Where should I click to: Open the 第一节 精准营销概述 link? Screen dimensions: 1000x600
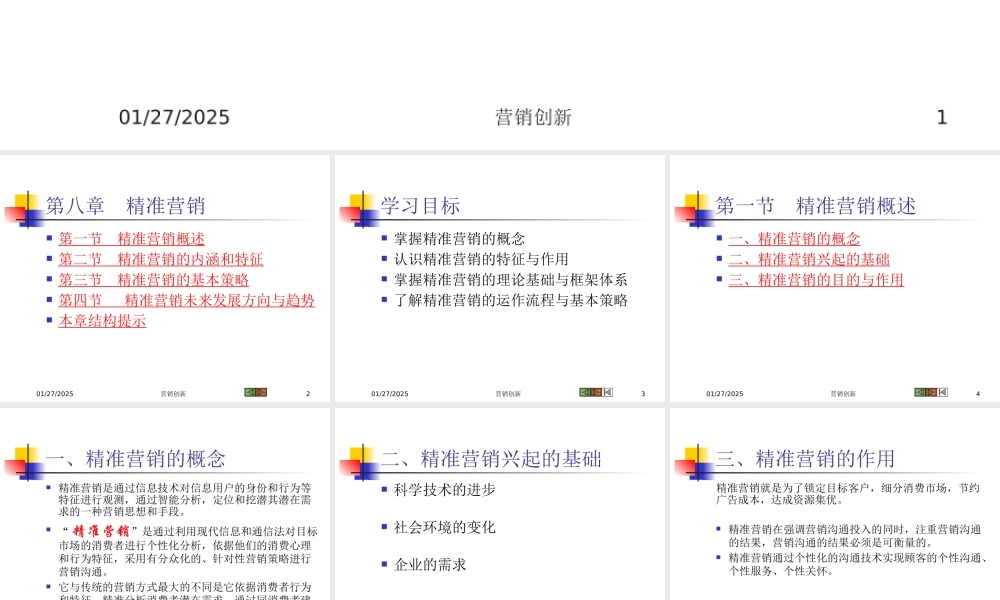click(133, 239)
